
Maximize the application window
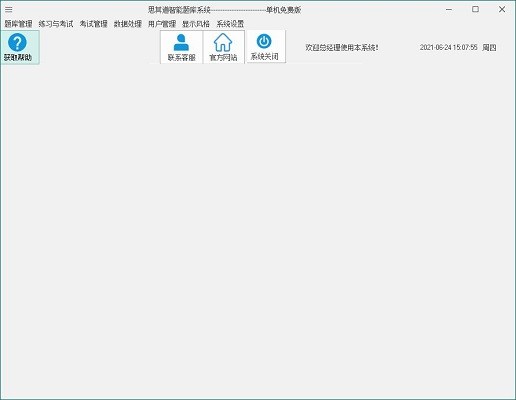coord(476,9)
